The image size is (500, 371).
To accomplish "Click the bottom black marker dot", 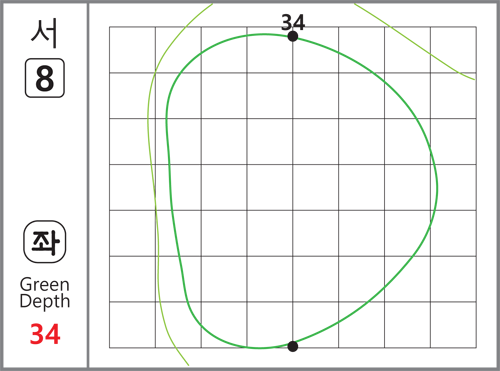I will pos(293,346).
